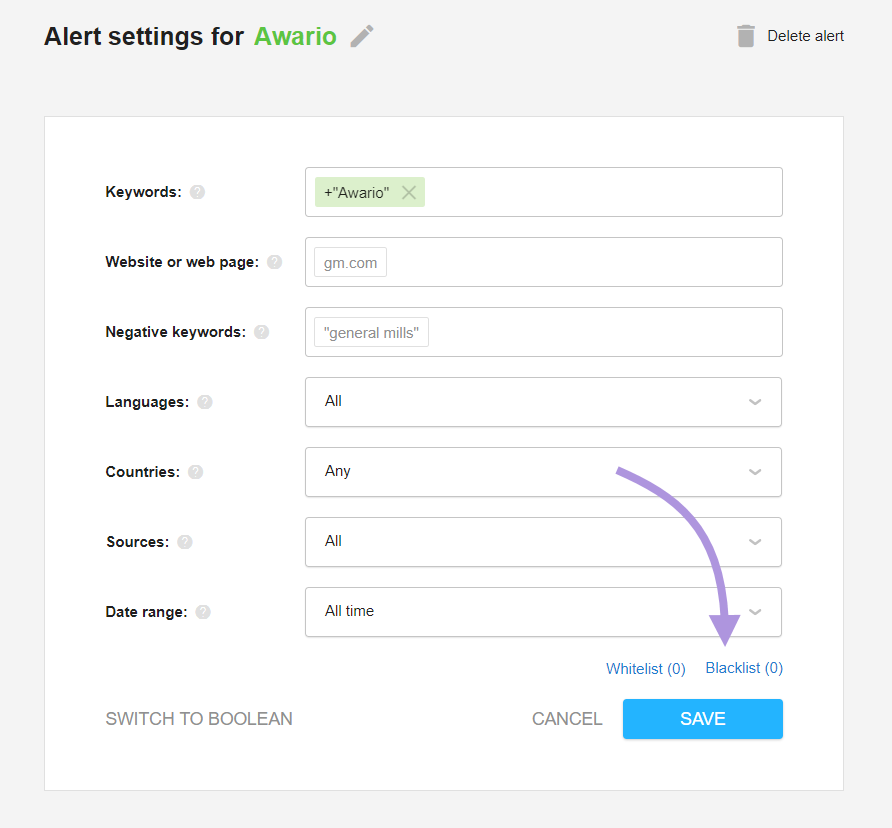
Task: Expand the Sources dropdown
Action: point(543,542)
